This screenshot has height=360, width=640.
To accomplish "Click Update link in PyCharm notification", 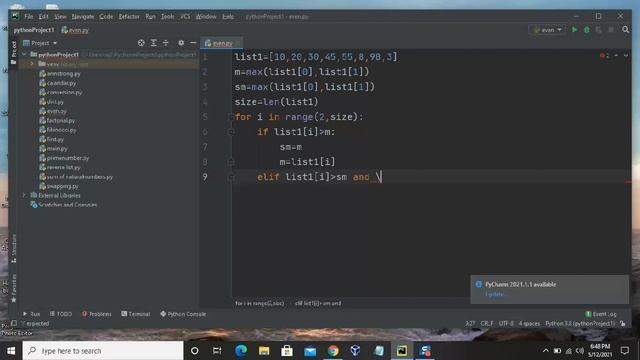I will pyautogui.click(x=496, y=294).
